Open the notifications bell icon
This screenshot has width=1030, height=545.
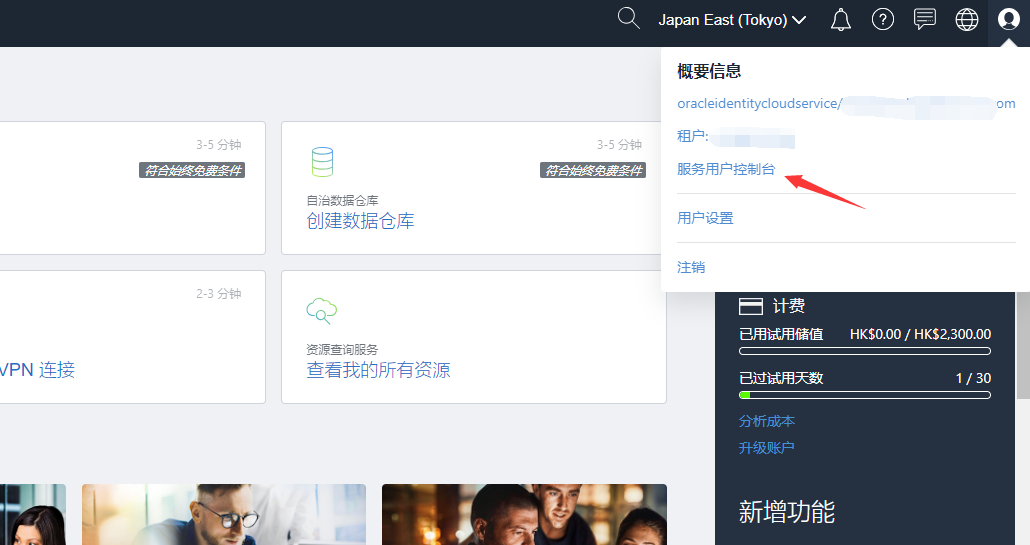click(841, 20)
